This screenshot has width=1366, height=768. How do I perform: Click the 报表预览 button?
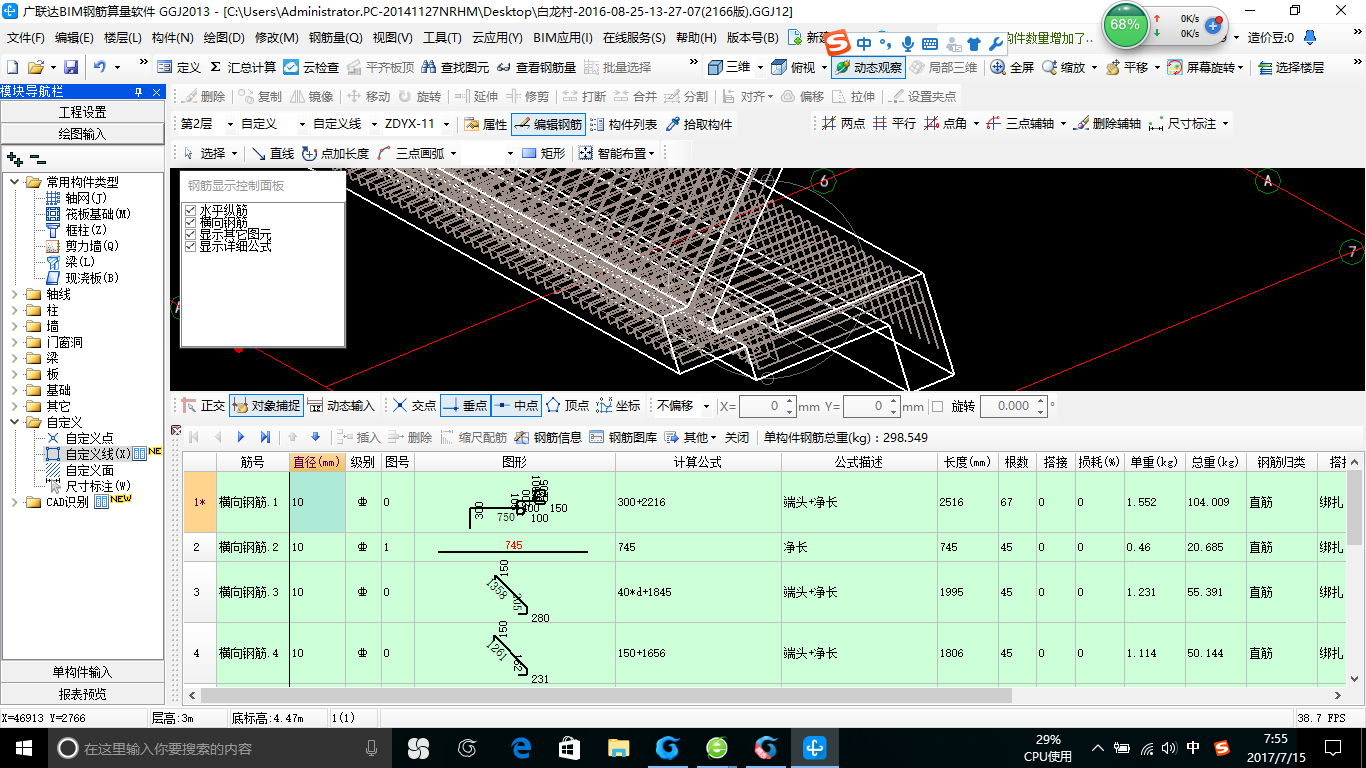tap(82, 693)
